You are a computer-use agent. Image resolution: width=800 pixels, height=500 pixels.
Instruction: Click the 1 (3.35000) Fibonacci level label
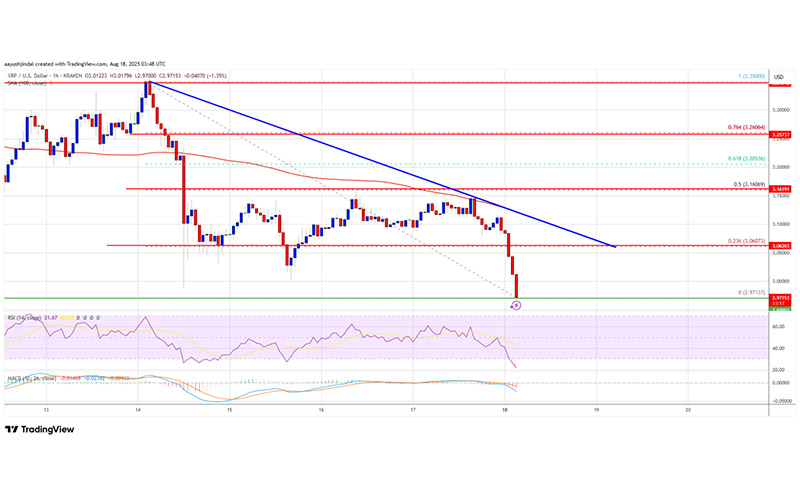pyautogui.click(x=752, y=76)
